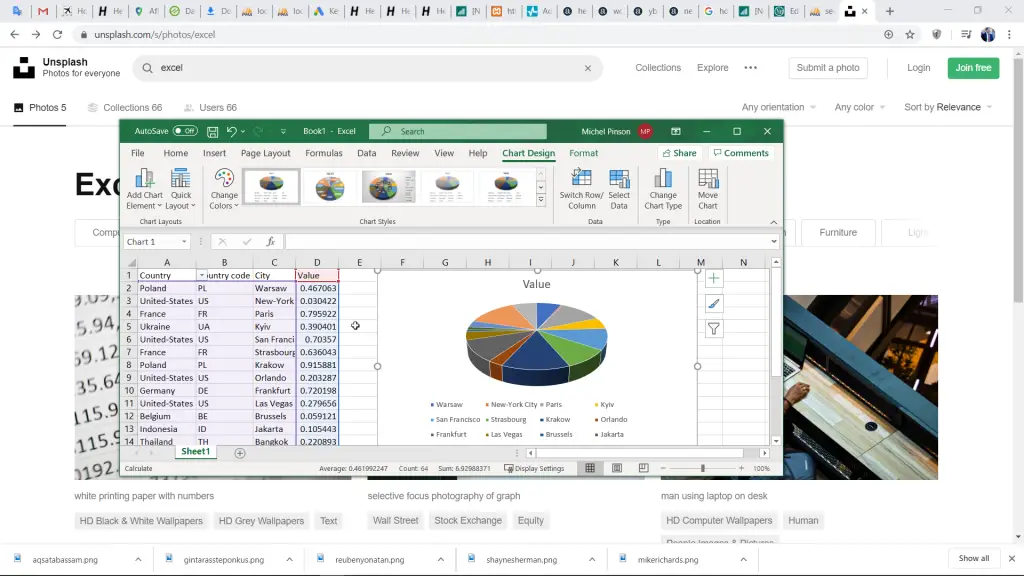Clear the Unsplash search field
The width and height of the screenshot is (1024, 576).
tap(588, 68)
